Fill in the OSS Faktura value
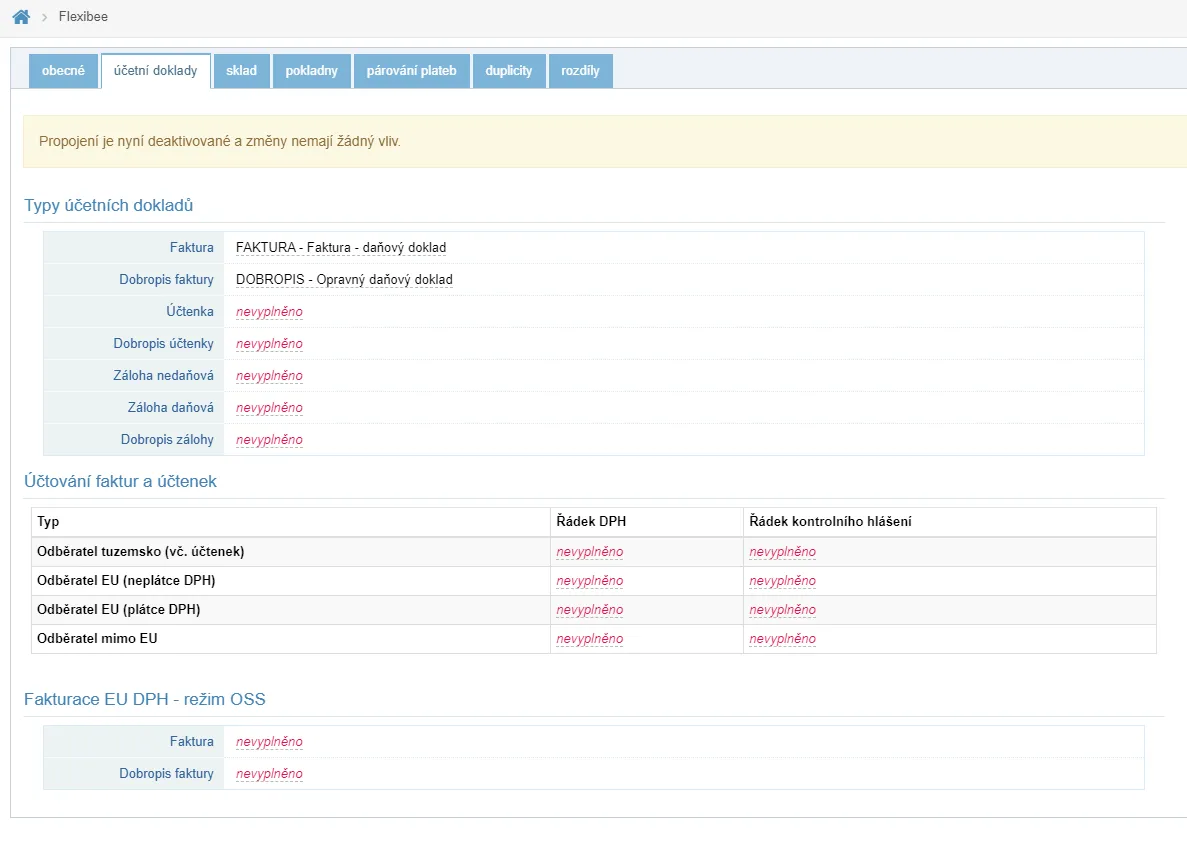1187x862 pixels. pos(269,742)
